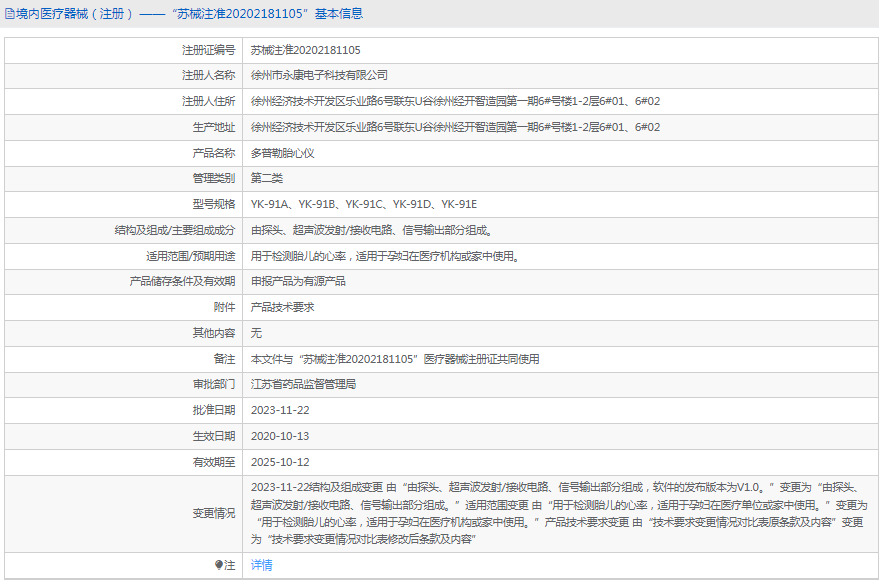Select product name 多普勒胎心仪
879x587 pixels.
tap(282, 154)
